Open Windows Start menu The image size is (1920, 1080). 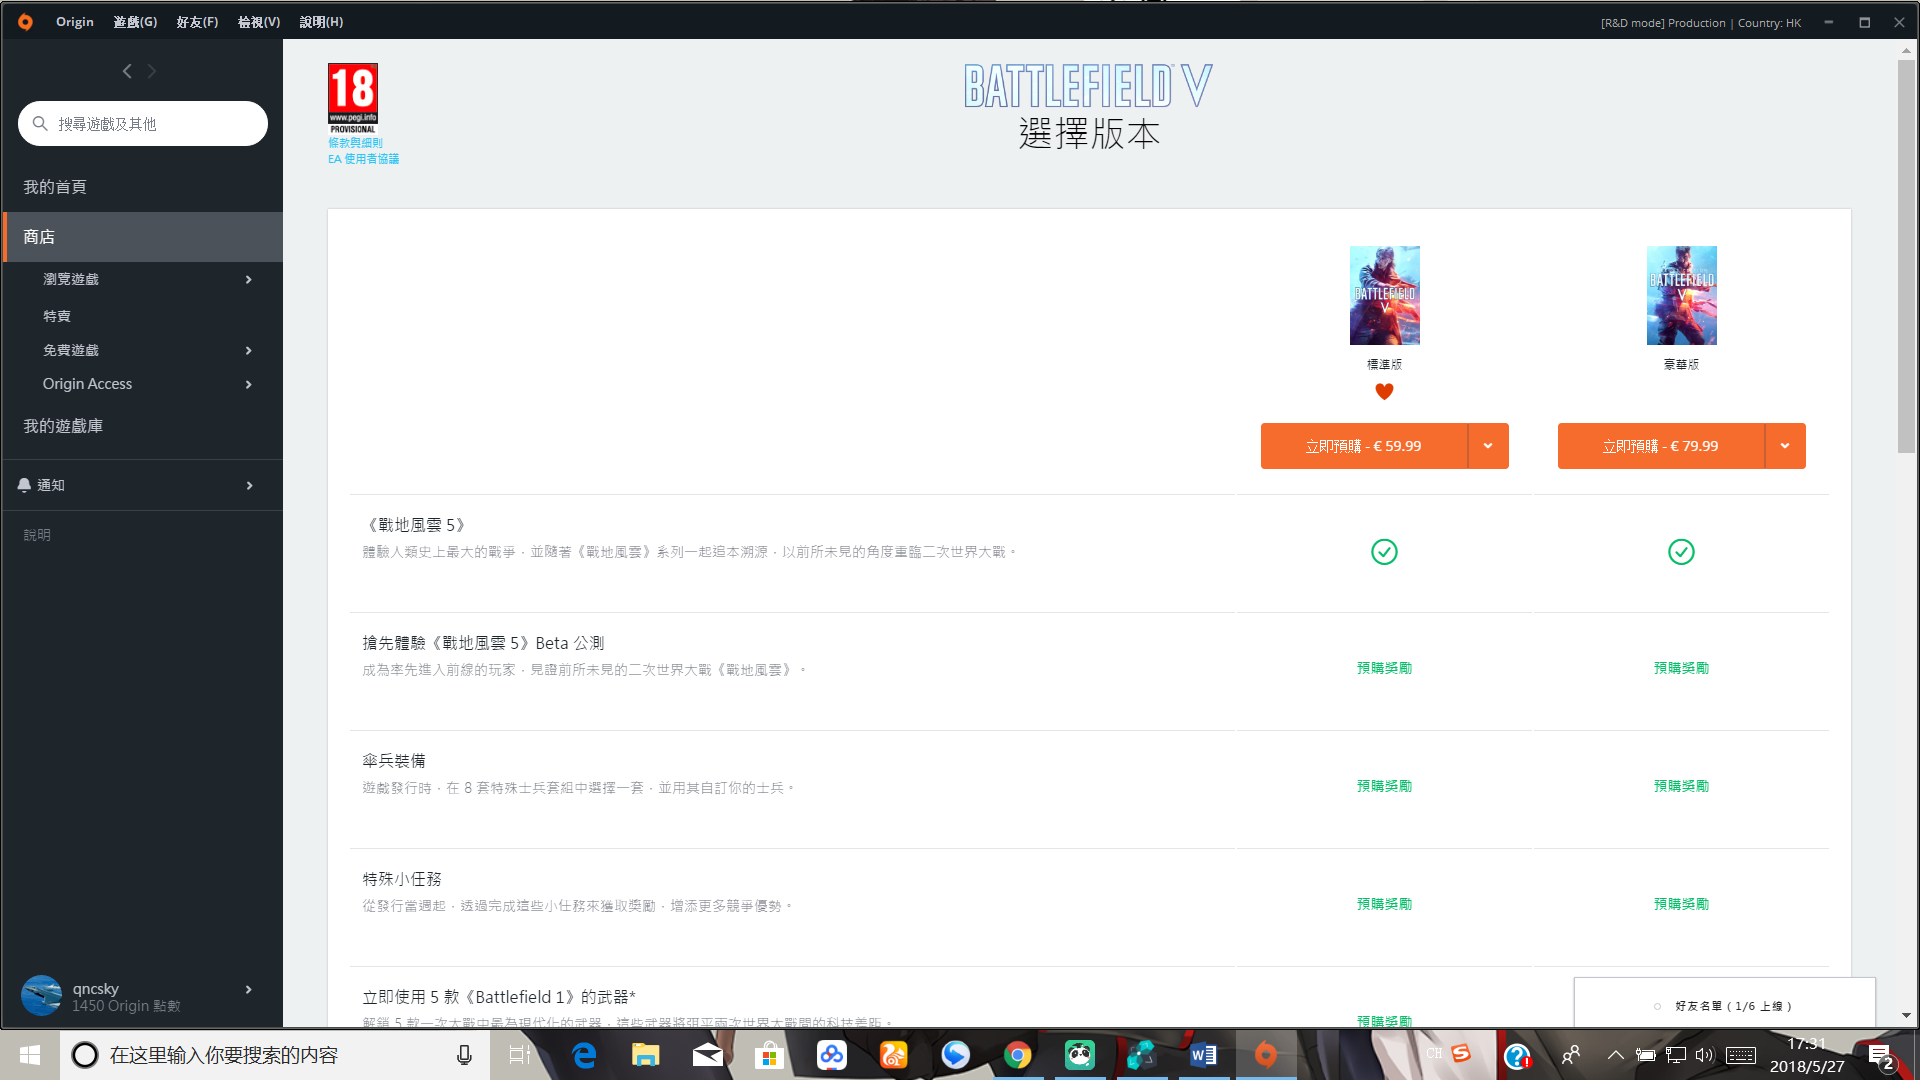(x=30, y=1055)
